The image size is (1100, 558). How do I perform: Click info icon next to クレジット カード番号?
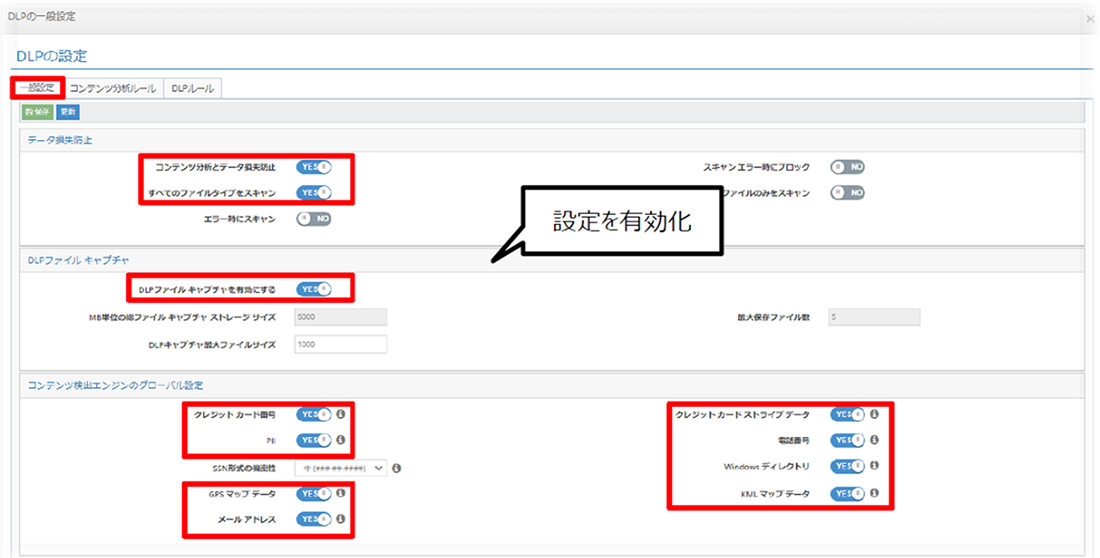[341, 414]
